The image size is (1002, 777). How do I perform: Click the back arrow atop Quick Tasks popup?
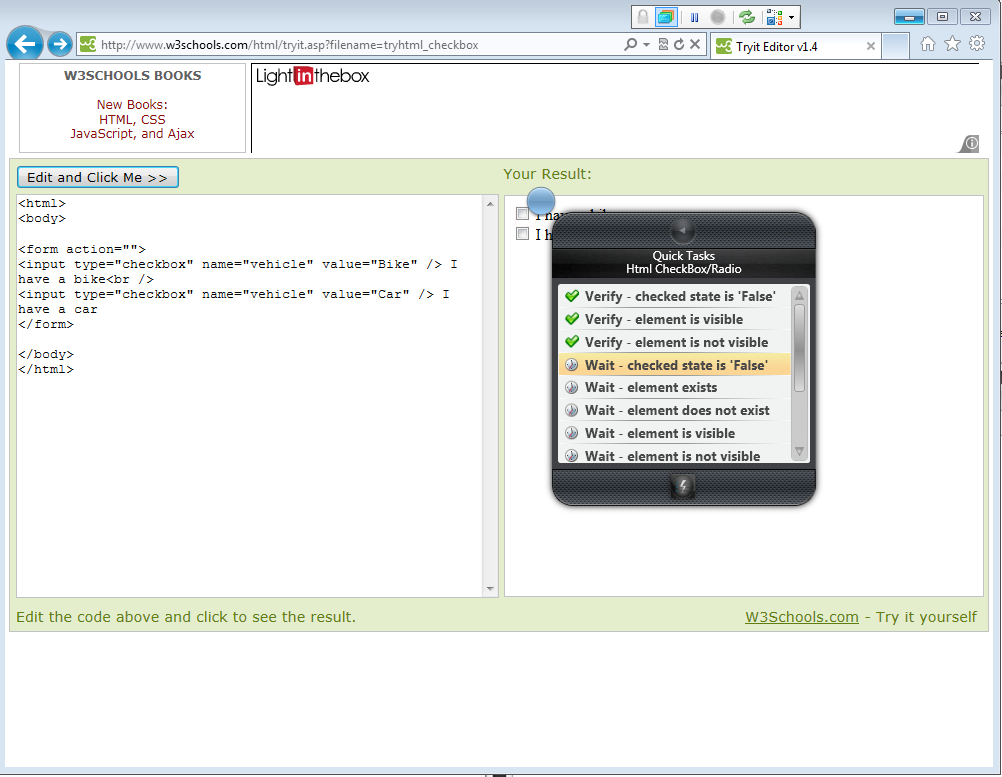(x=682, y=230)
